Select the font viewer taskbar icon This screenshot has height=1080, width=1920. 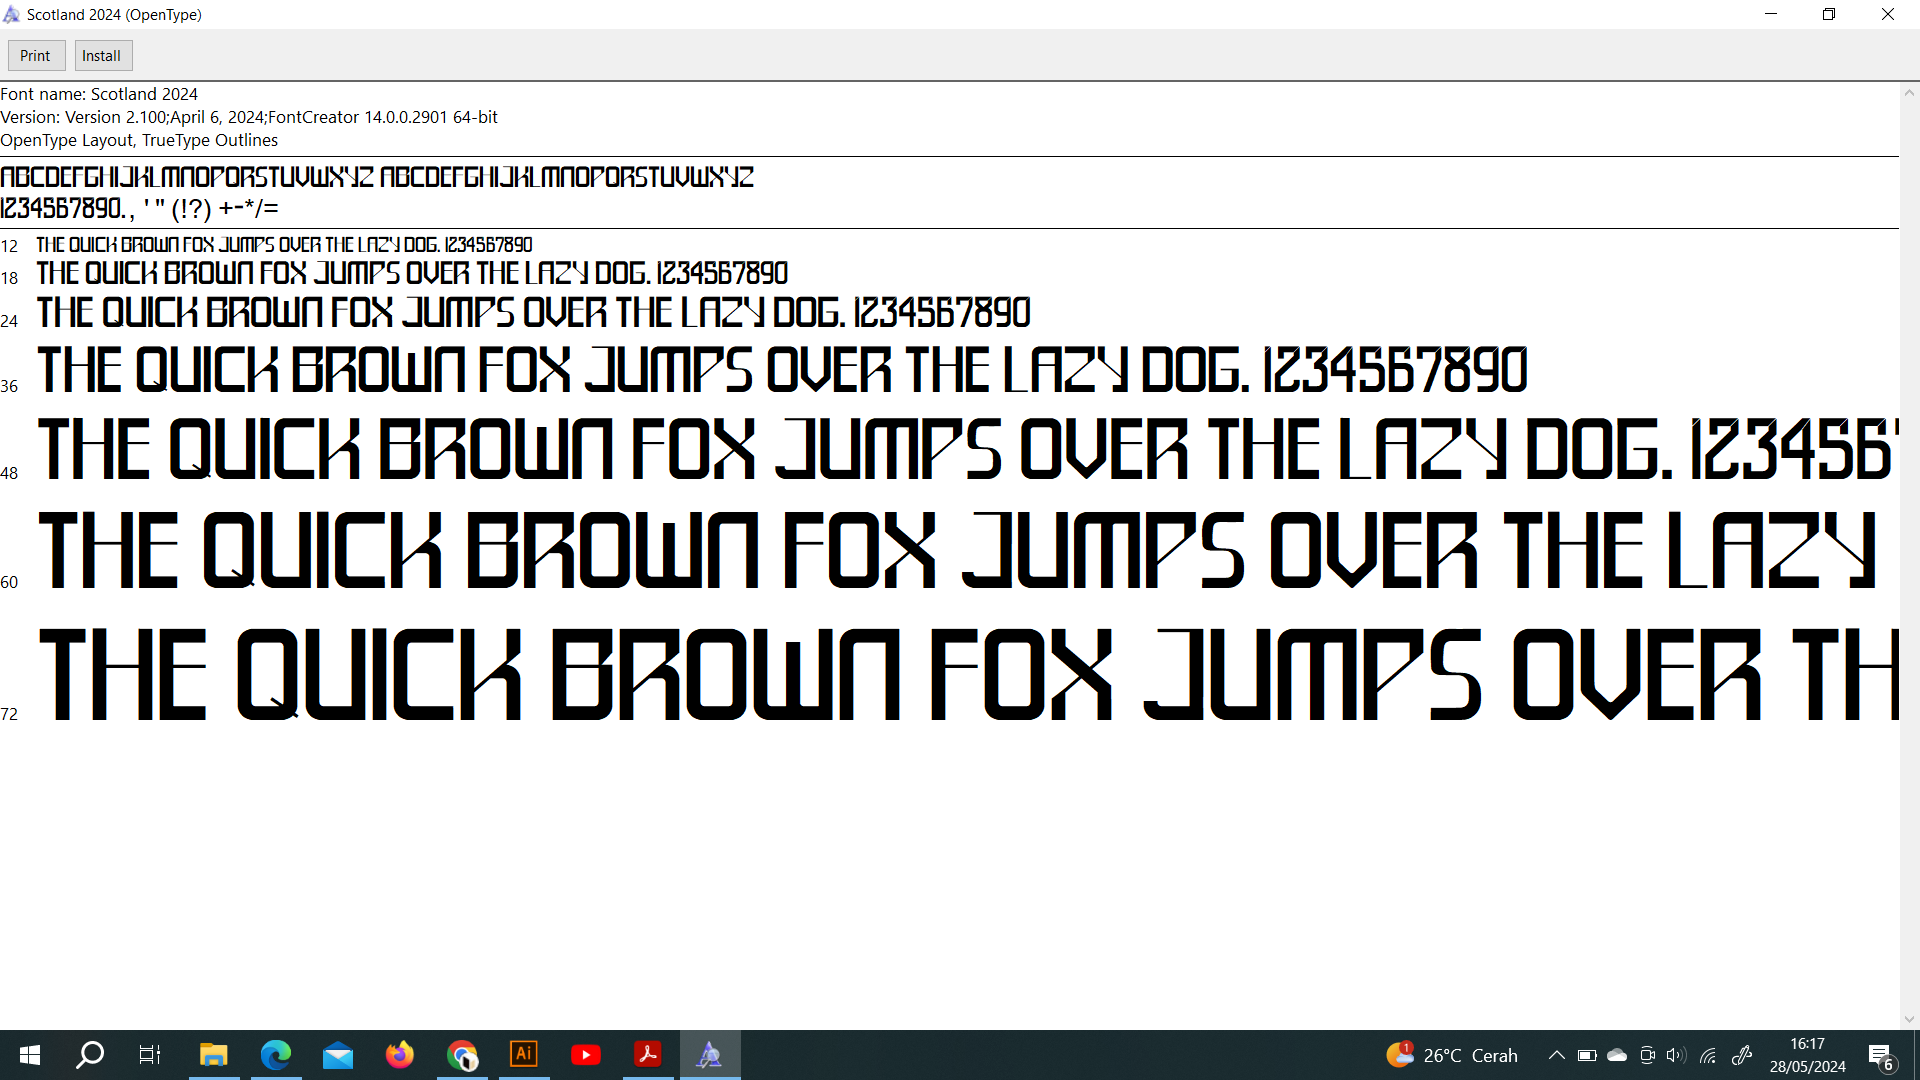[x=710, y=1055]
